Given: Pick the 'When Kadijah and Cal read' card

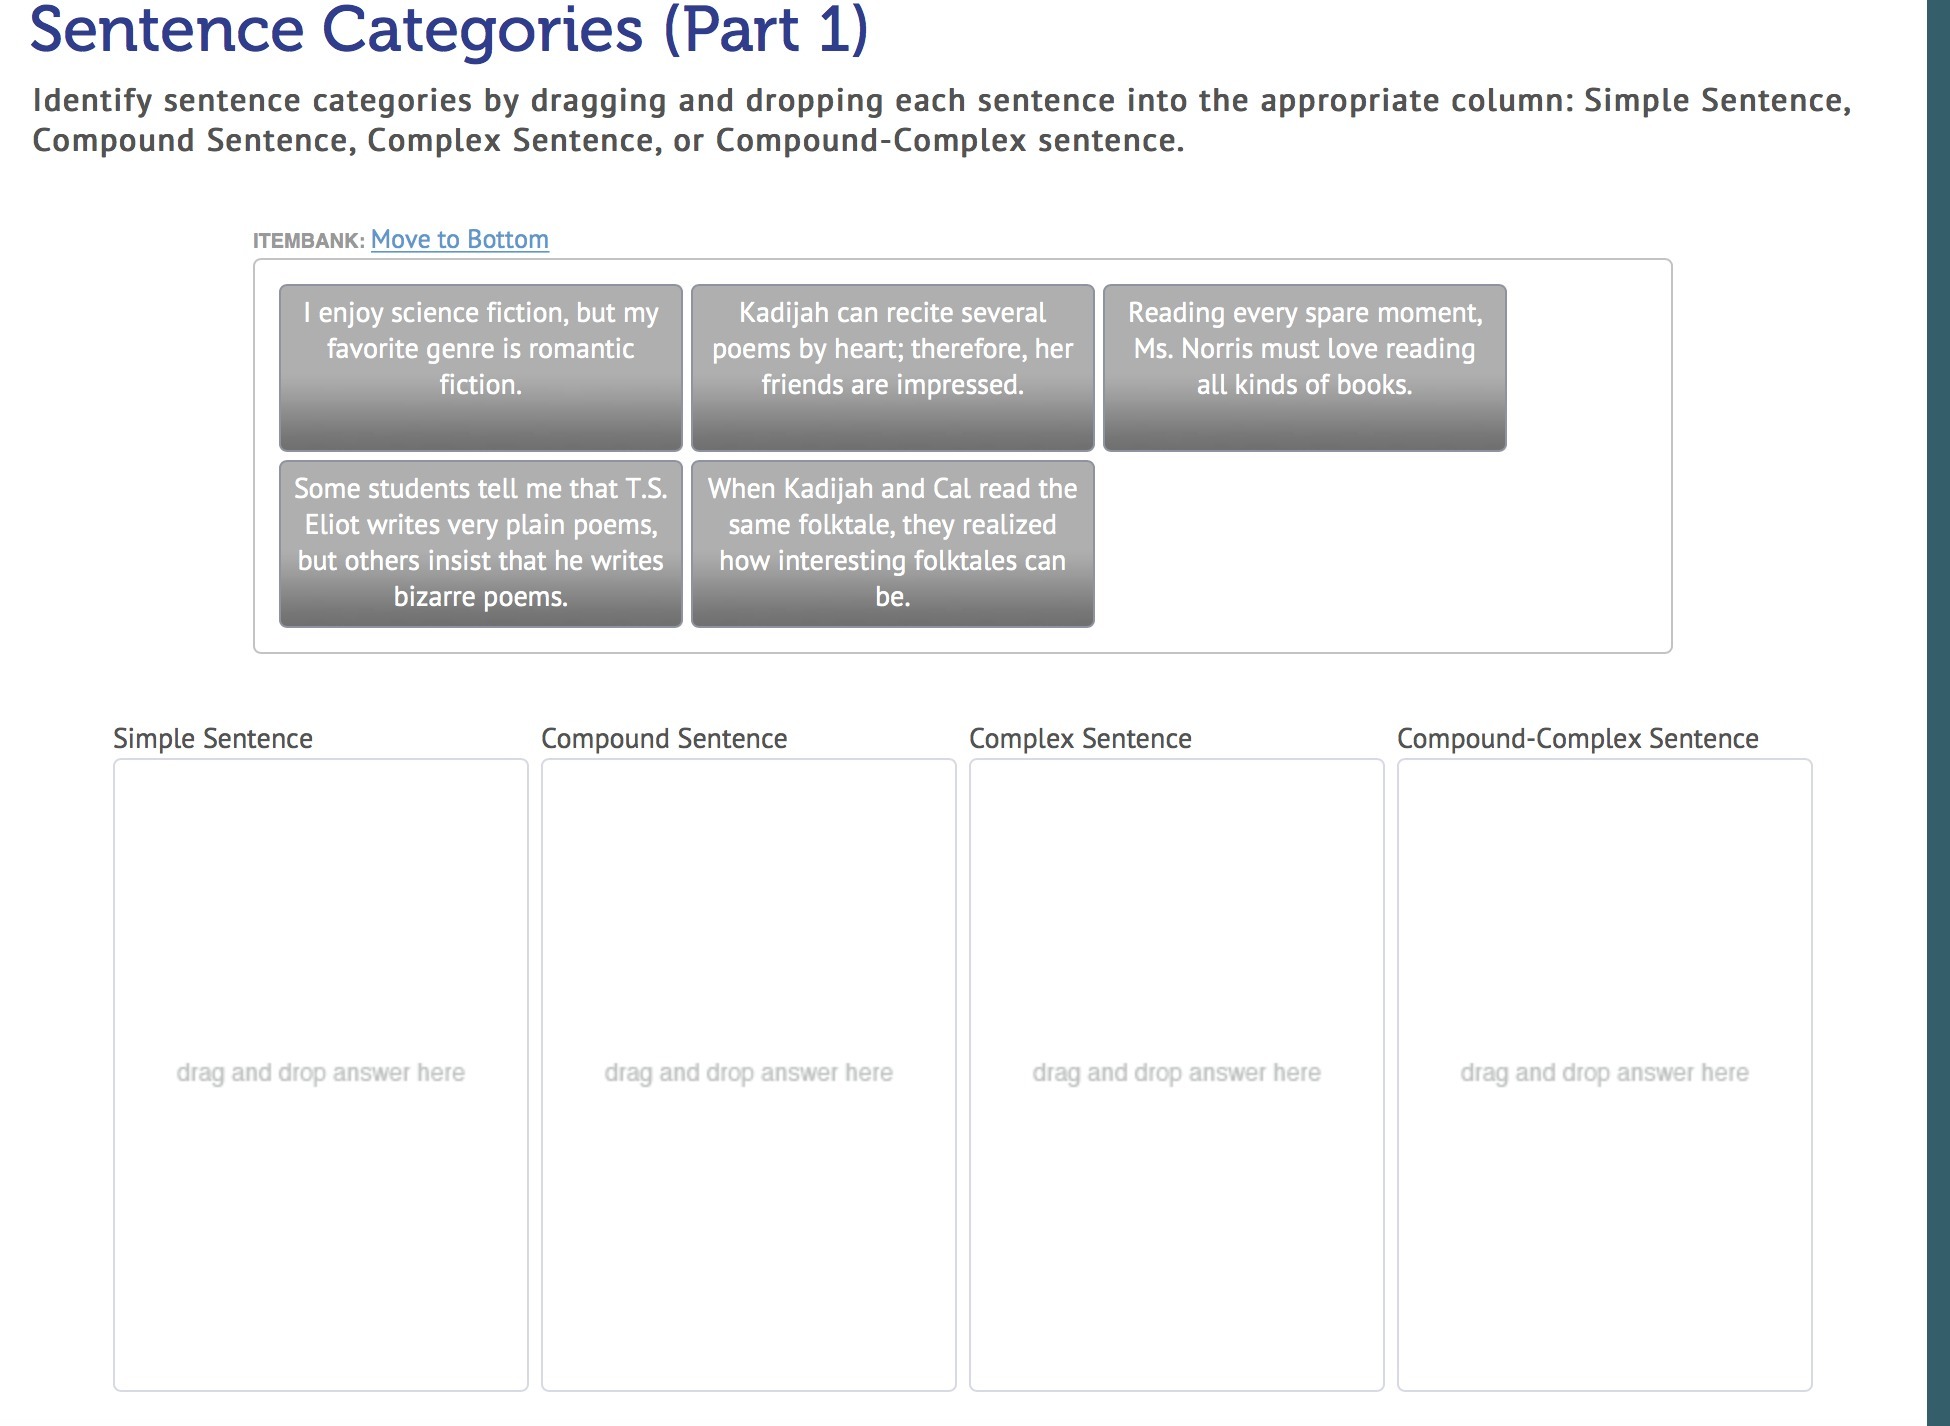Looking at the screenshot, I should click(892, 543).
